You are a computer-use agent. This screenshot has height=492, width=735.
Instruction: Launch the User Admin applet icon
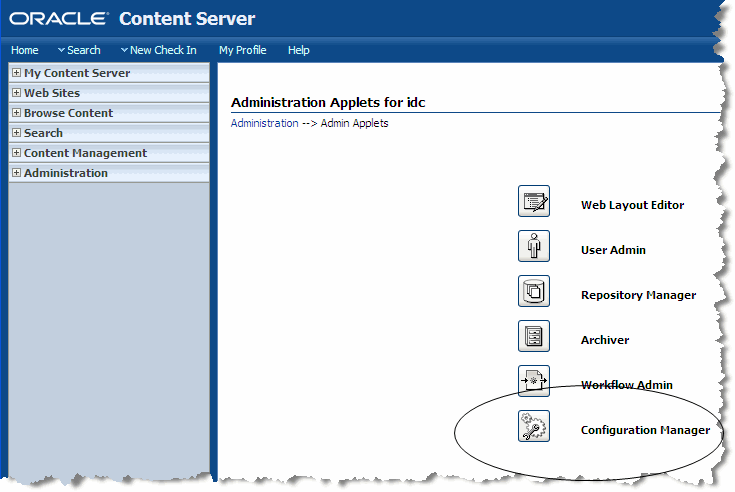pyautogui.click(x=533, y=246)
